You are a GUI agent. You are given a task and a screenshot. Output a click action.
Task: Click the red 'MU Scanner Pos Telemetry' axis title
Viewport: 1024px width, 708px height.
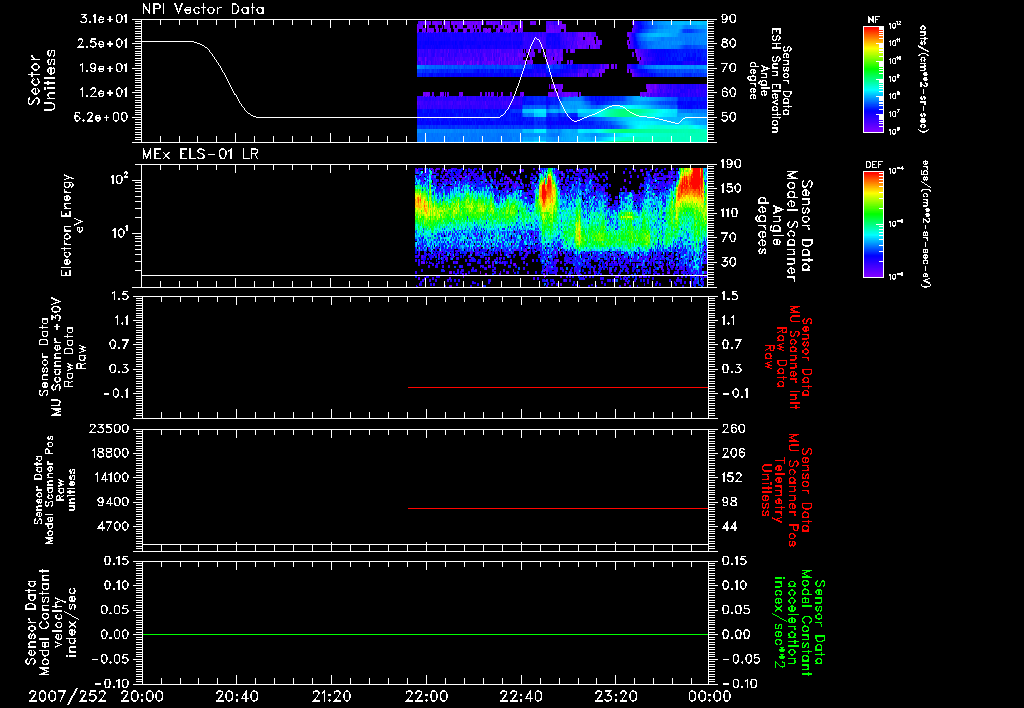[786, 491]
